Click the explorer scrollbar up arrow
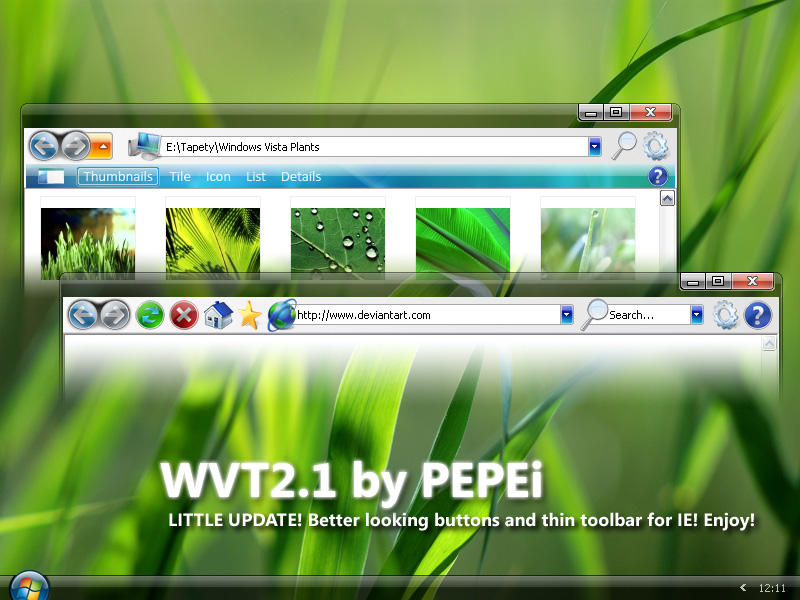The height and width of the screenshot is (600, 800). (x=667, y=198)
